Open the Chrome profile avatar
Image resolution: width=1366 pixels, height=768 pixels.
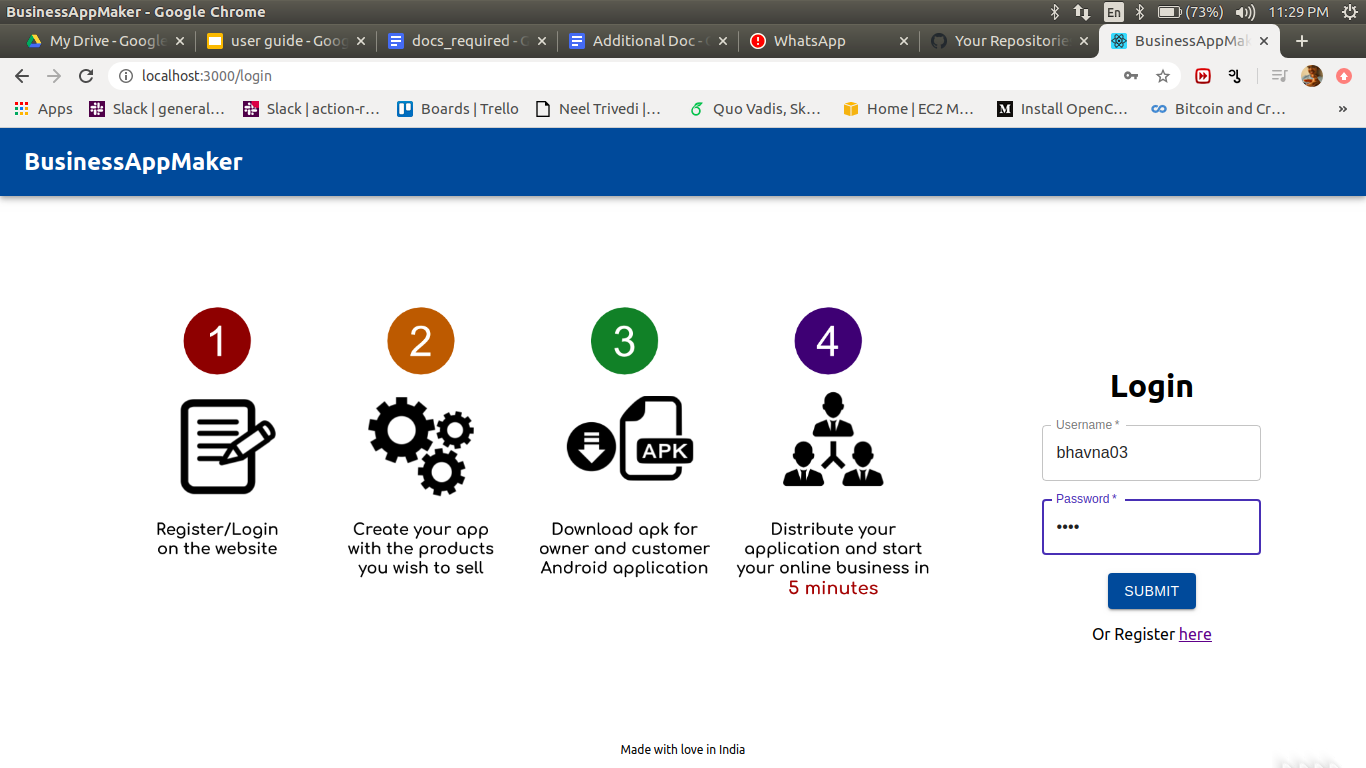pos(1312,76)
